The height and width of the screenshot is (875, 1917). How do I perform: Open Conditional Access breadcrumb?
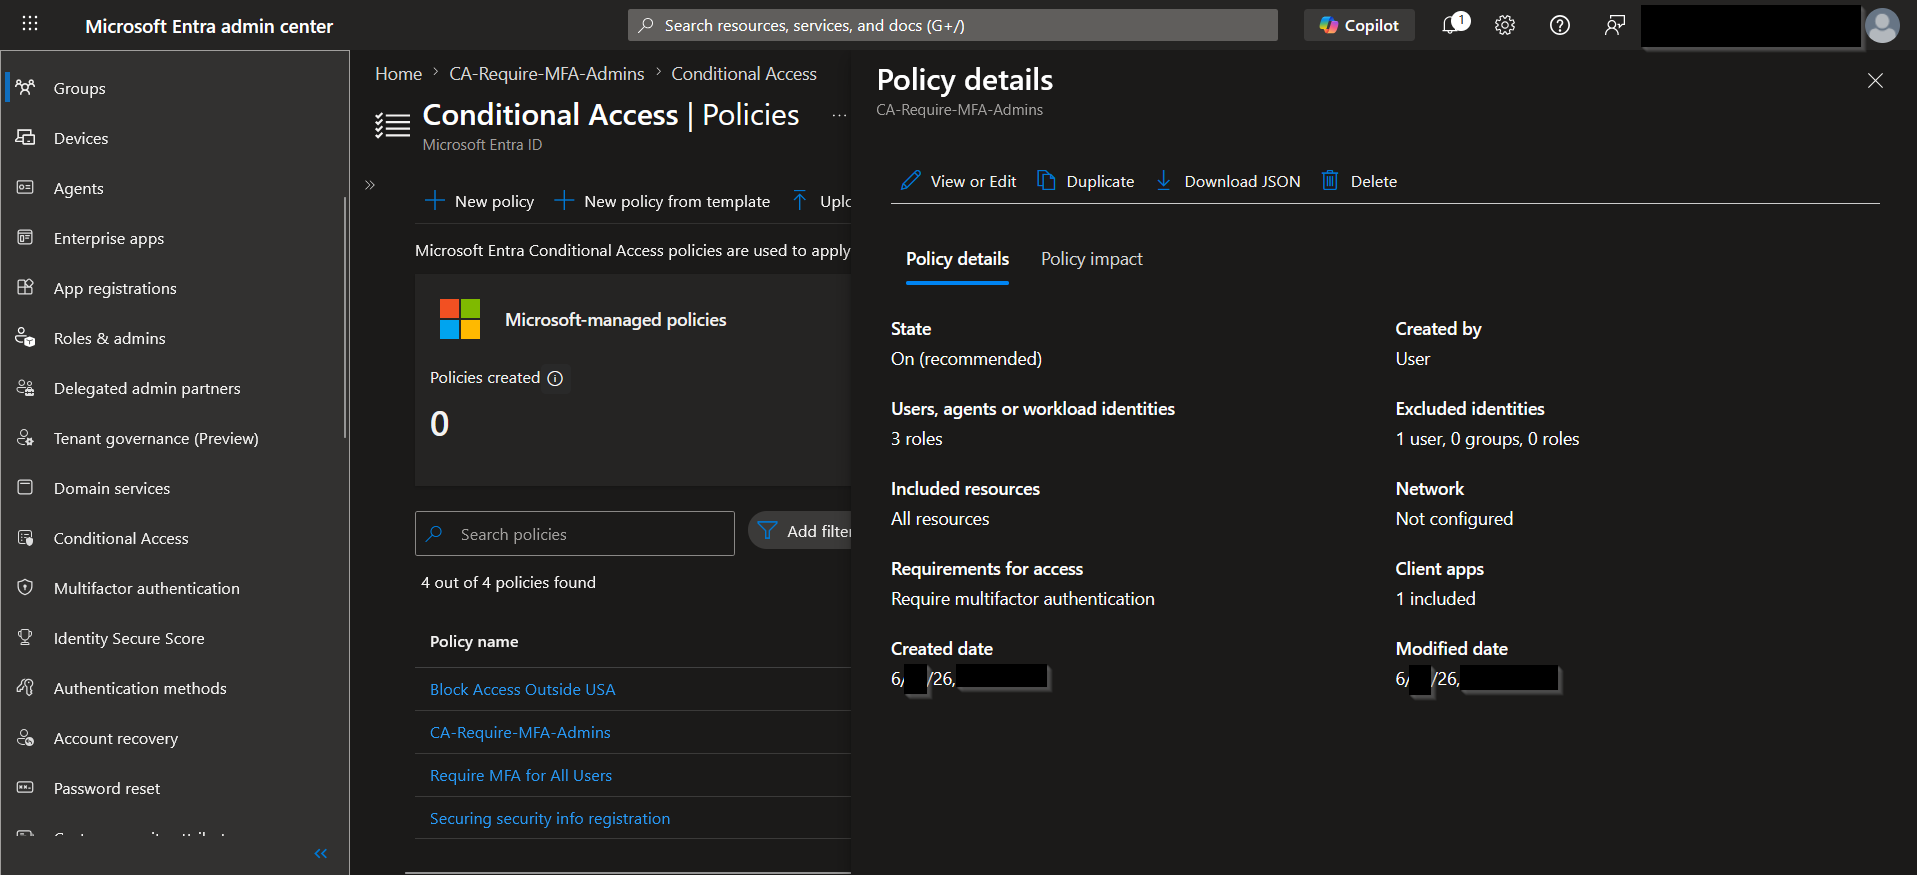pos(744,74)
